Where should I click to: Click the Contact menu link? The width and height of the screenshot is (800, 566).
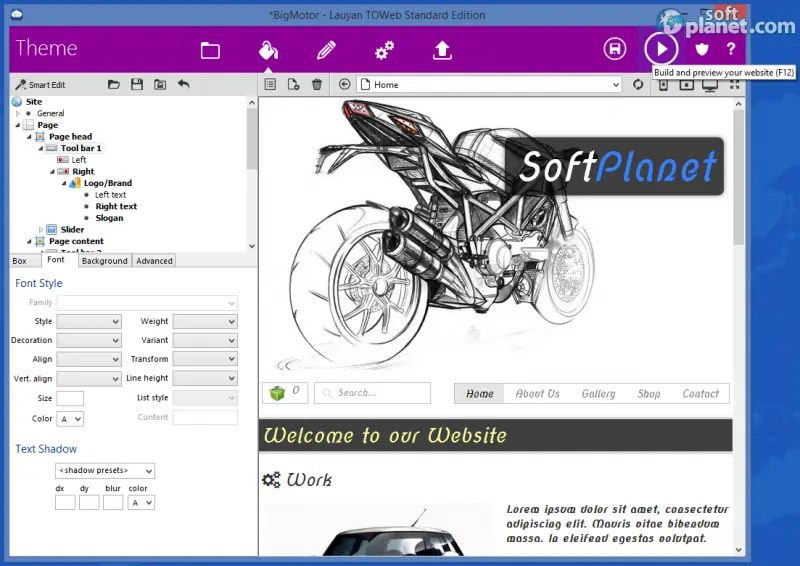tap(701, 393)
